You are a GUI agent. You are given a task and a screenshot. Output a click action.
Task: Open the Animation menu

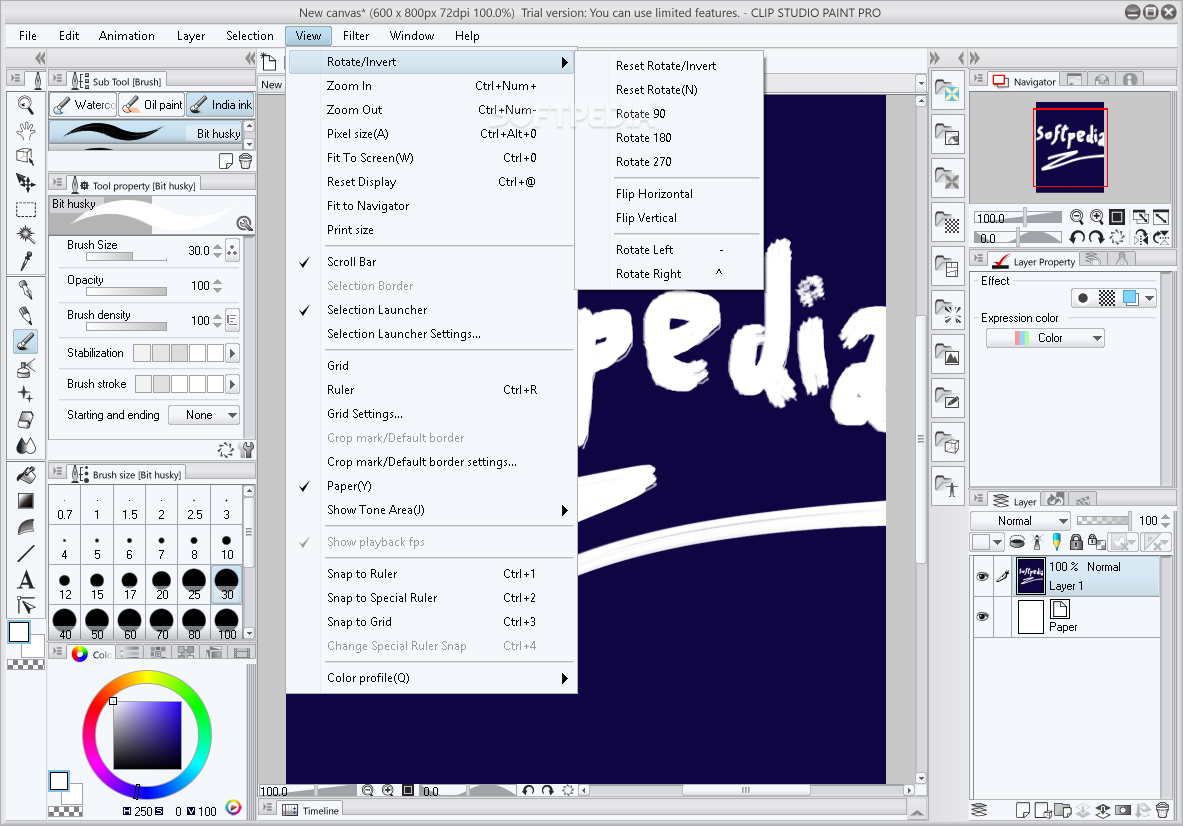click(127, 35)
